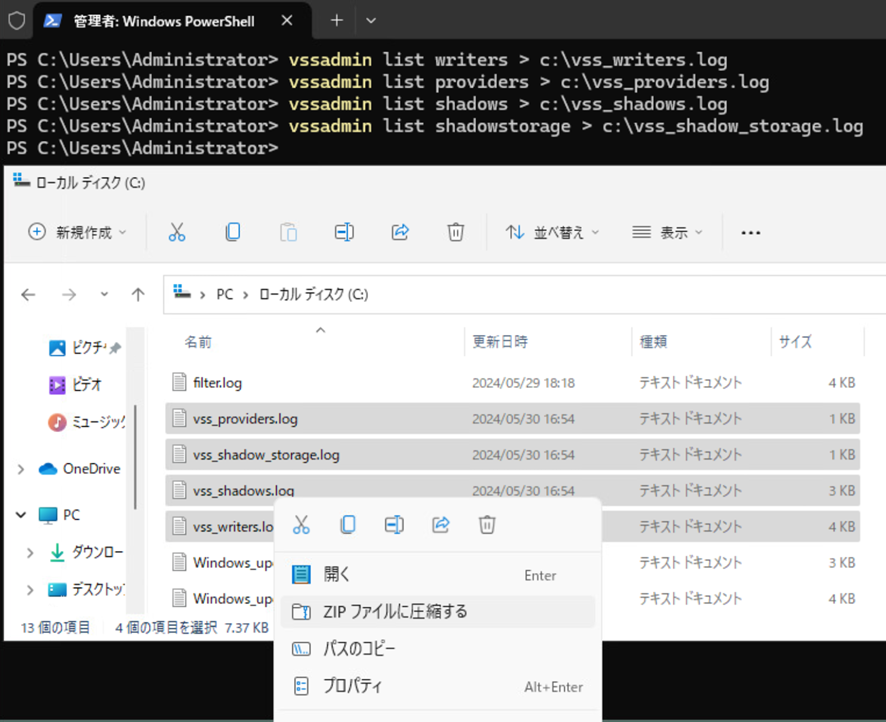Select the vss_shadow_storage.log file
Viewport: 886px width, 722px height.
tap(513, 455)
